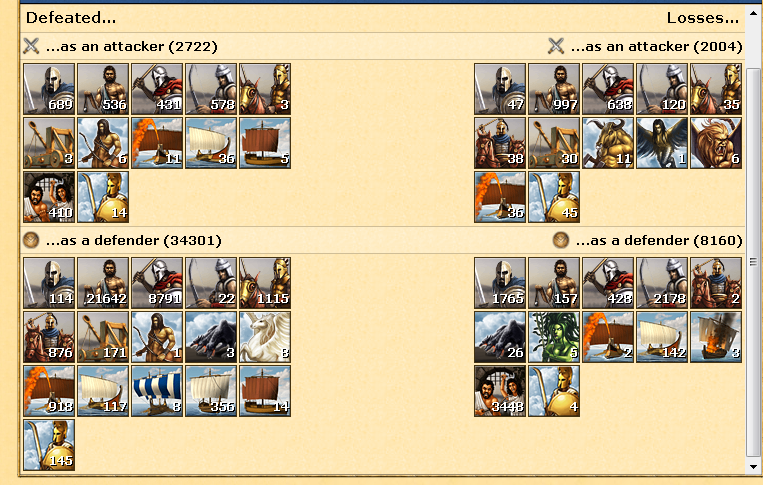Screen dimensions: 763x485
Task: Select the Minotaur icon showing 11 losses
Action: coord(608,143)
